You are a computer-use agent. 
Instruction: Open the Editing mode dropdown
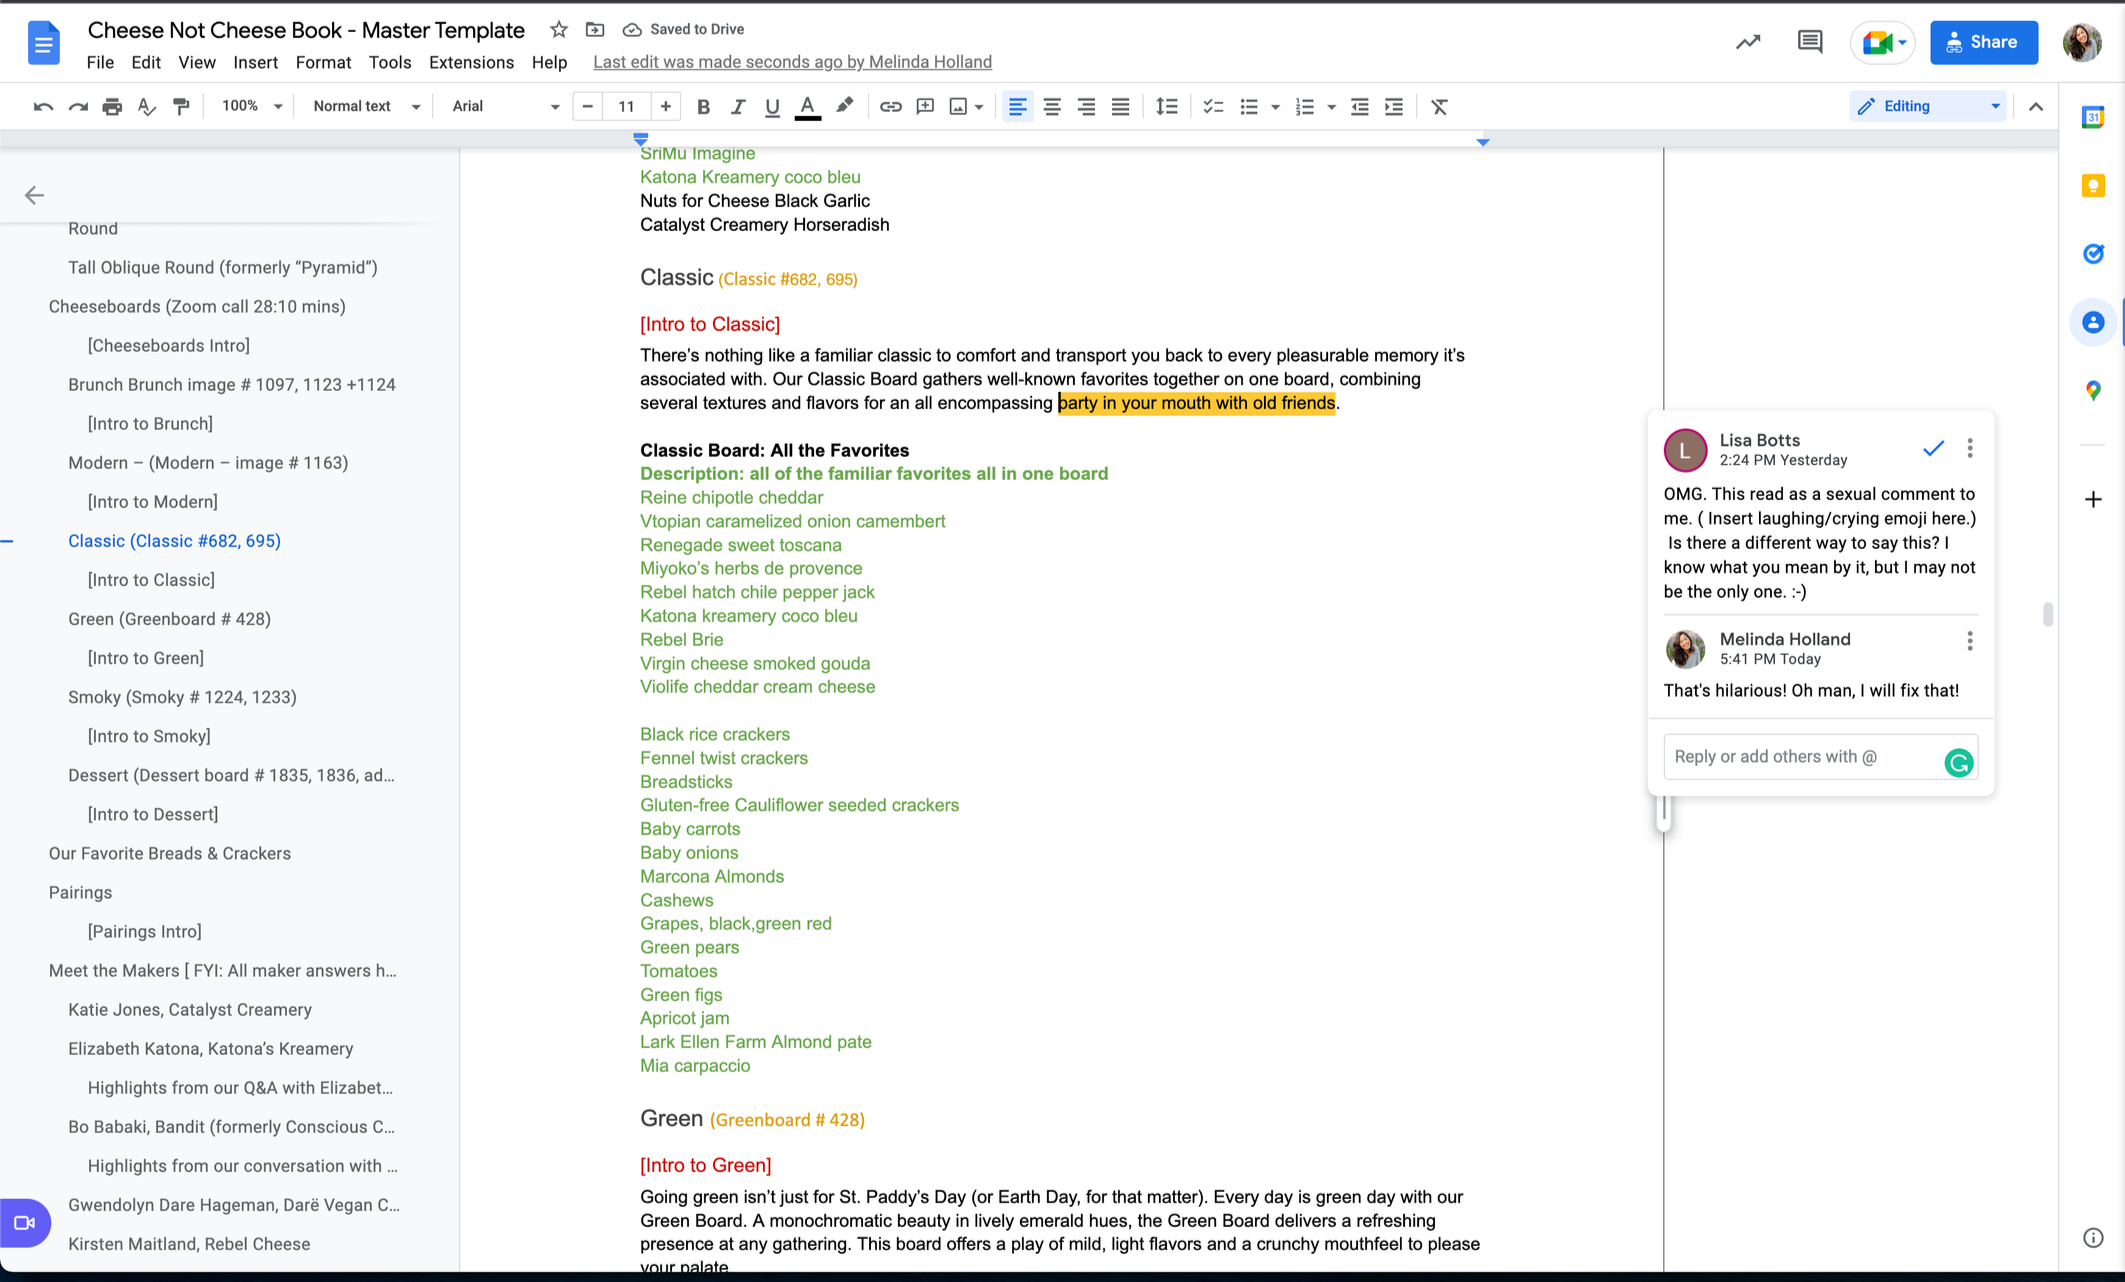pyautogui.click(x=1927, y=107)
